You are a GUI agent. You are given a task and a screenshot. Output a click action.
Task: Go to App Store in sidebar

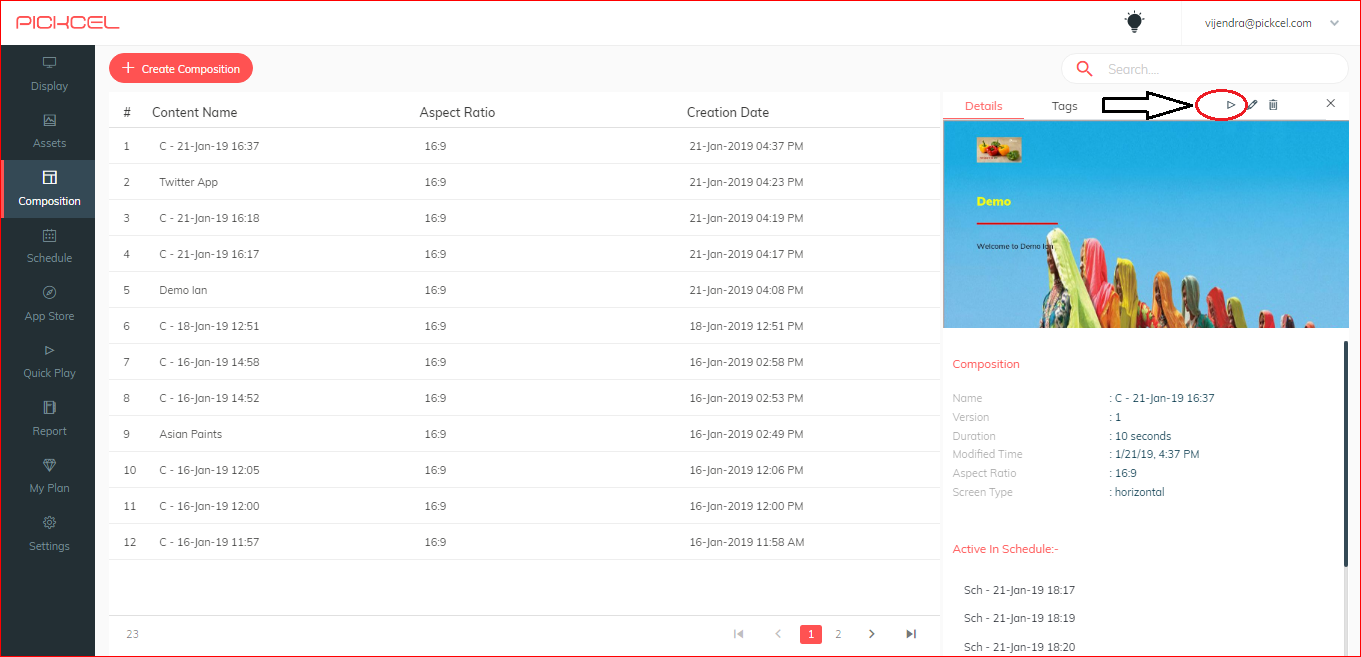point(49,304)
